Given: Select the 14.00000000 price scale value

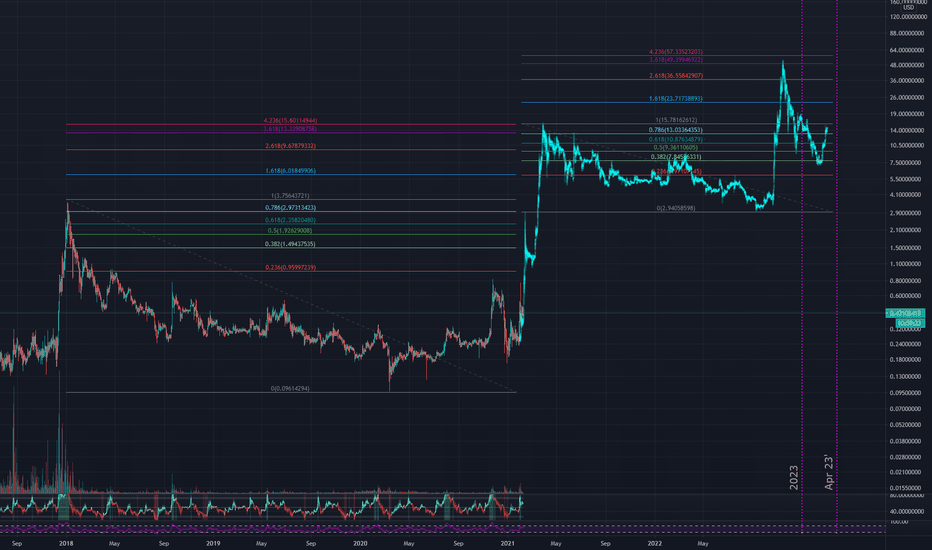Looking at the screenshot, I should 909,130.
